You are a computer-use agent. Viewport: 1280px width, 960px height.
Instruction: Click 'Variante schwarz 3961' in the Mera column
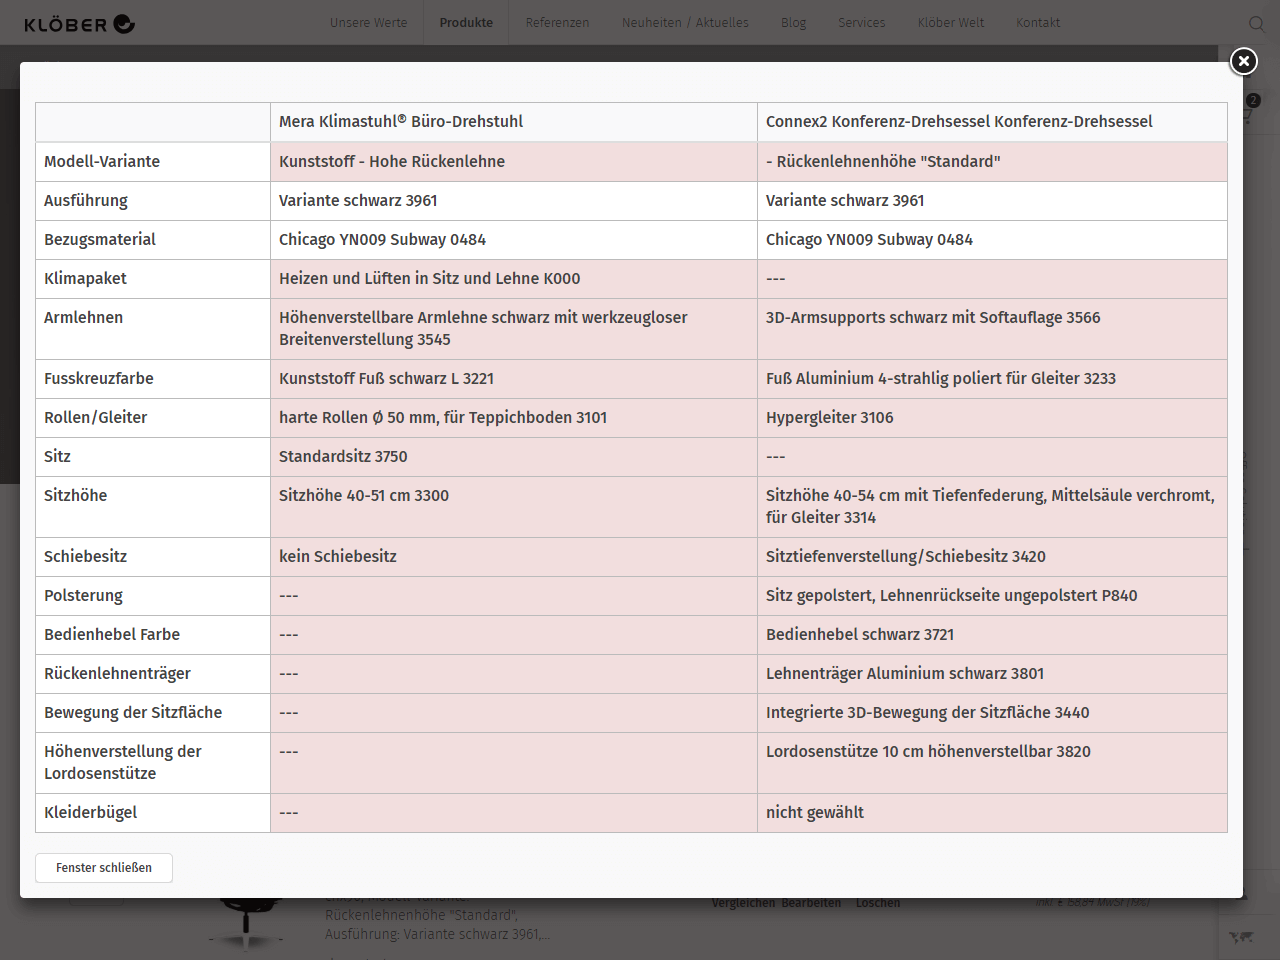[514, 201]
